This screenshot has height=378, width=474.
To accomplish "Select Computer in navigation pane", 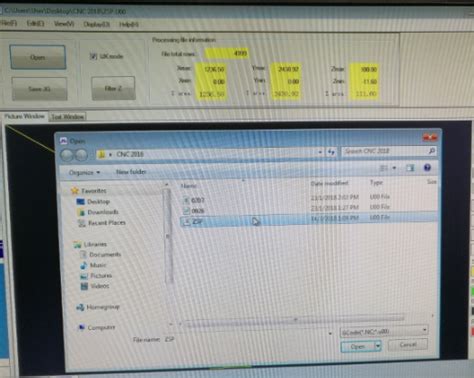I will 97,328.
